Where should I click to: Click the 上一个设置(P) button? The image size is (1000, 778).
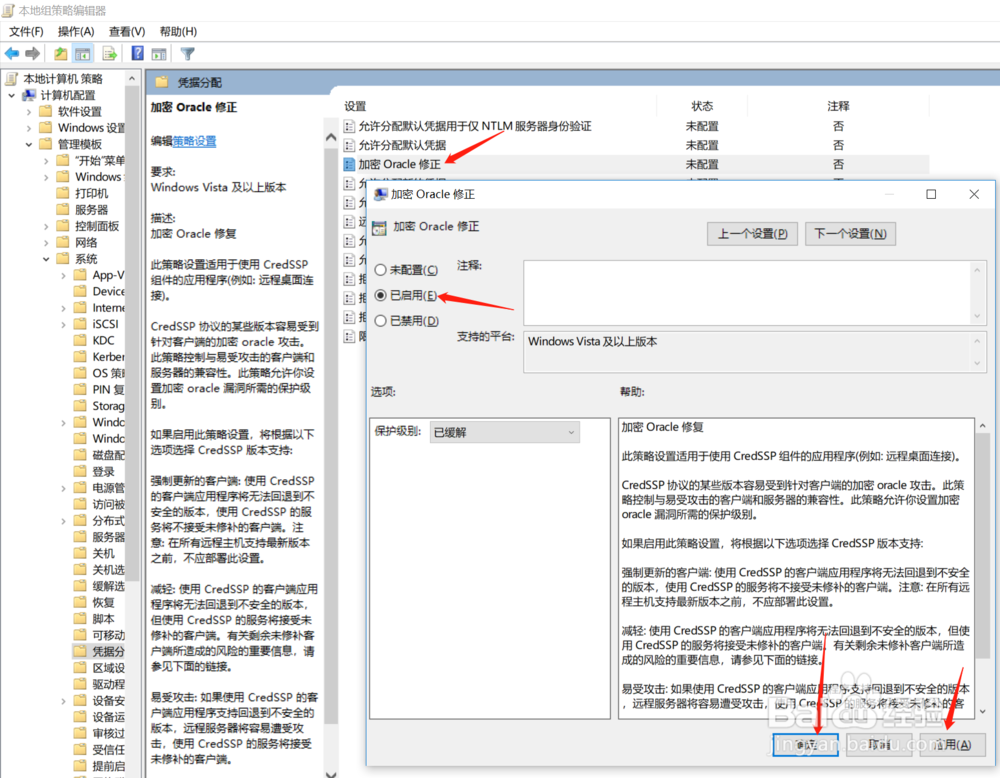752,234
